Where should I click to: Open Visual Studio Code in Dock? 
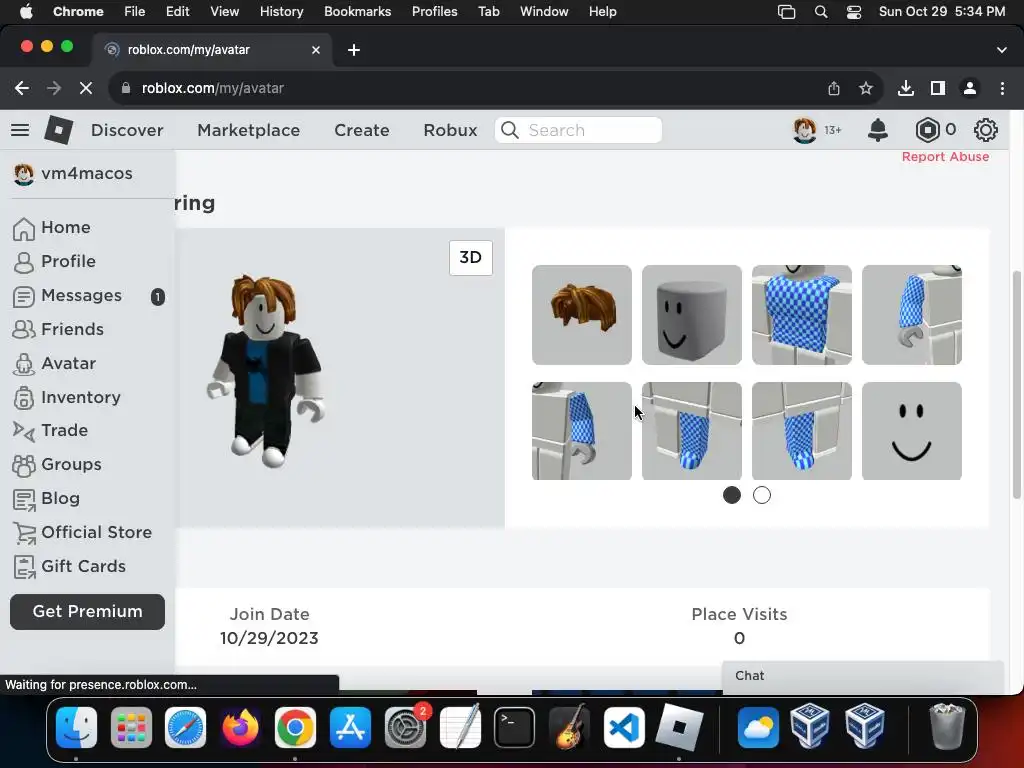click(624, 728)
